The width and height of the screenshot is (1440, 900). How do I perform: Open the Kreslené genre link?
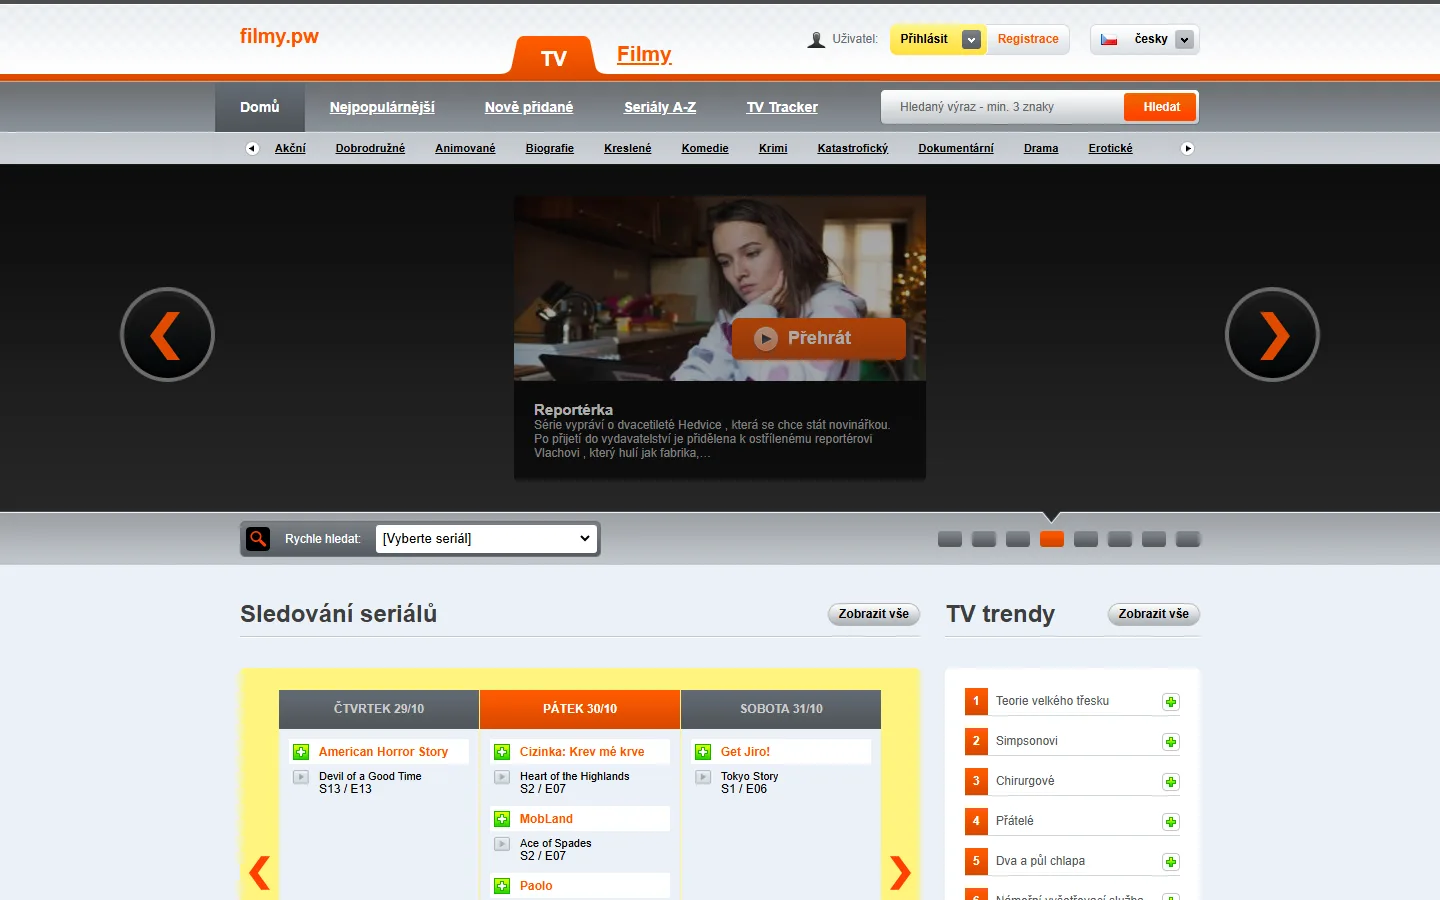pos(628,148)
